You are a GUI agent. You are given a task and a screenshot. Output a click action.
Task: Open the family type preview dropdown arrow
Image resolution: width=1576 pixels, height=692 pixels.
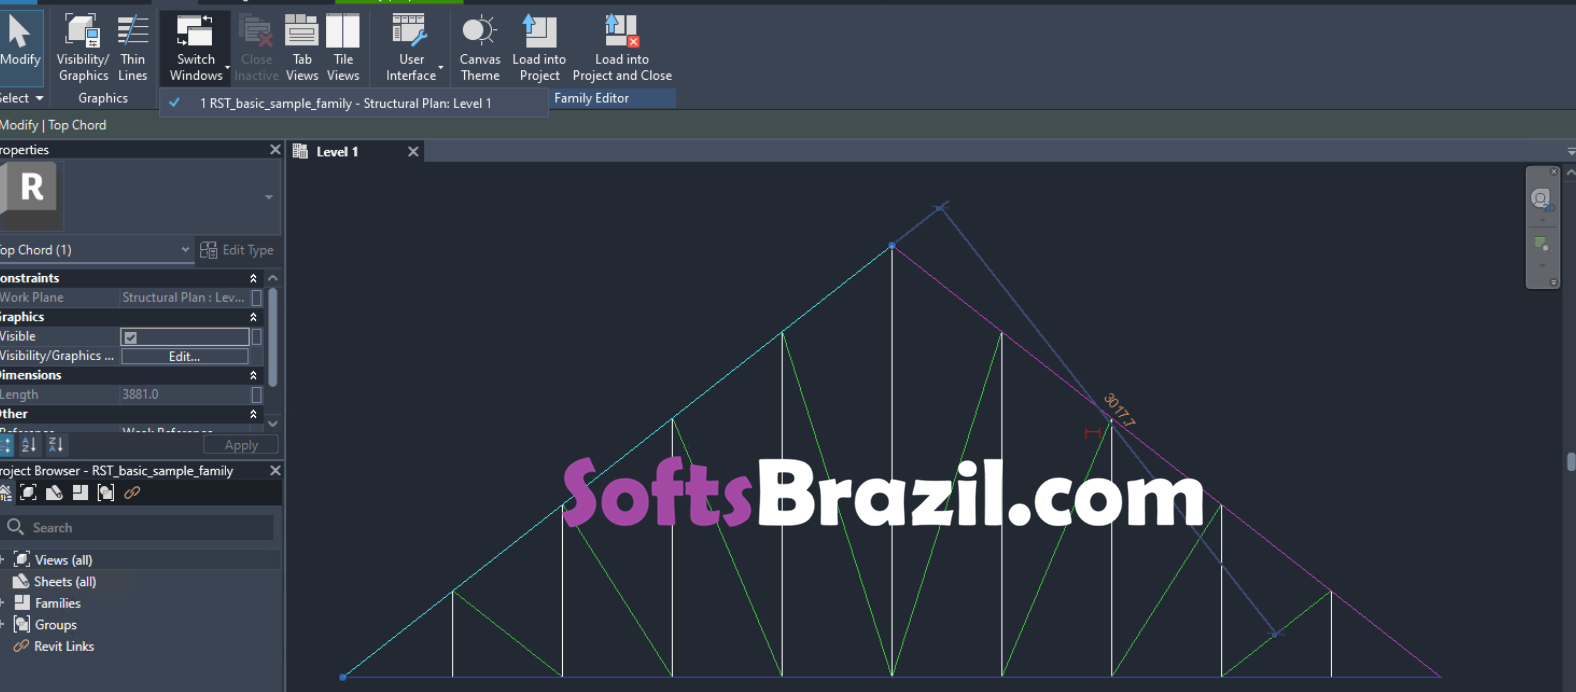(x=269, y=197)
